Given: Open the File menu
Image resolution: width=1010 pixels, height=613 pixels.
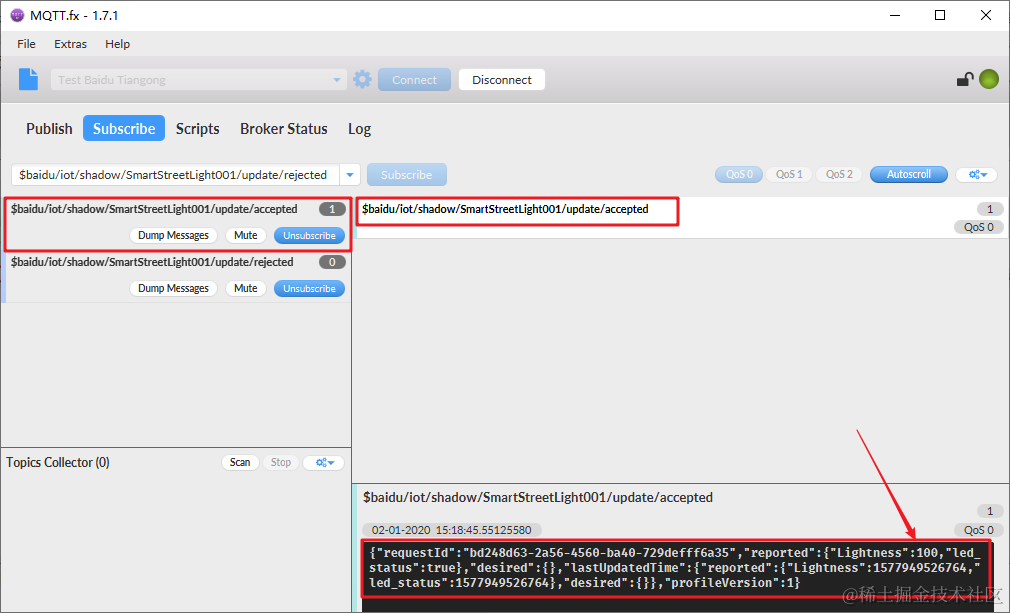Looking at the screenshot, I should point(26,44).
